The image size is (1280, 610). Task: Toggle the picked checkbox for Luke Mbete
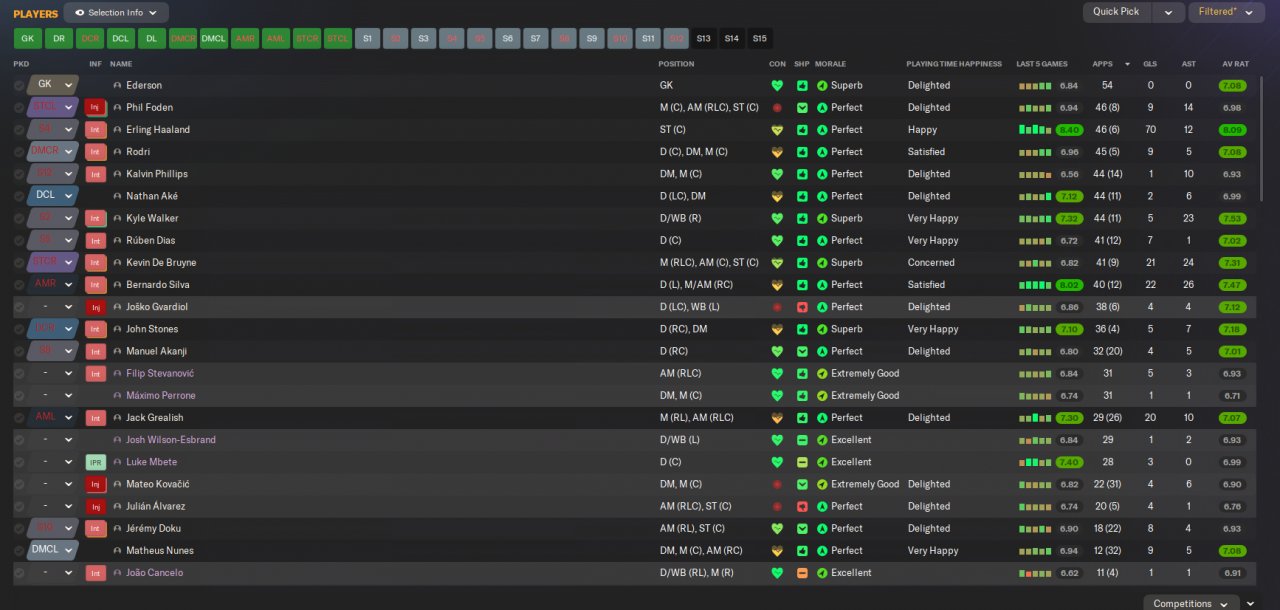pos(19,462)
